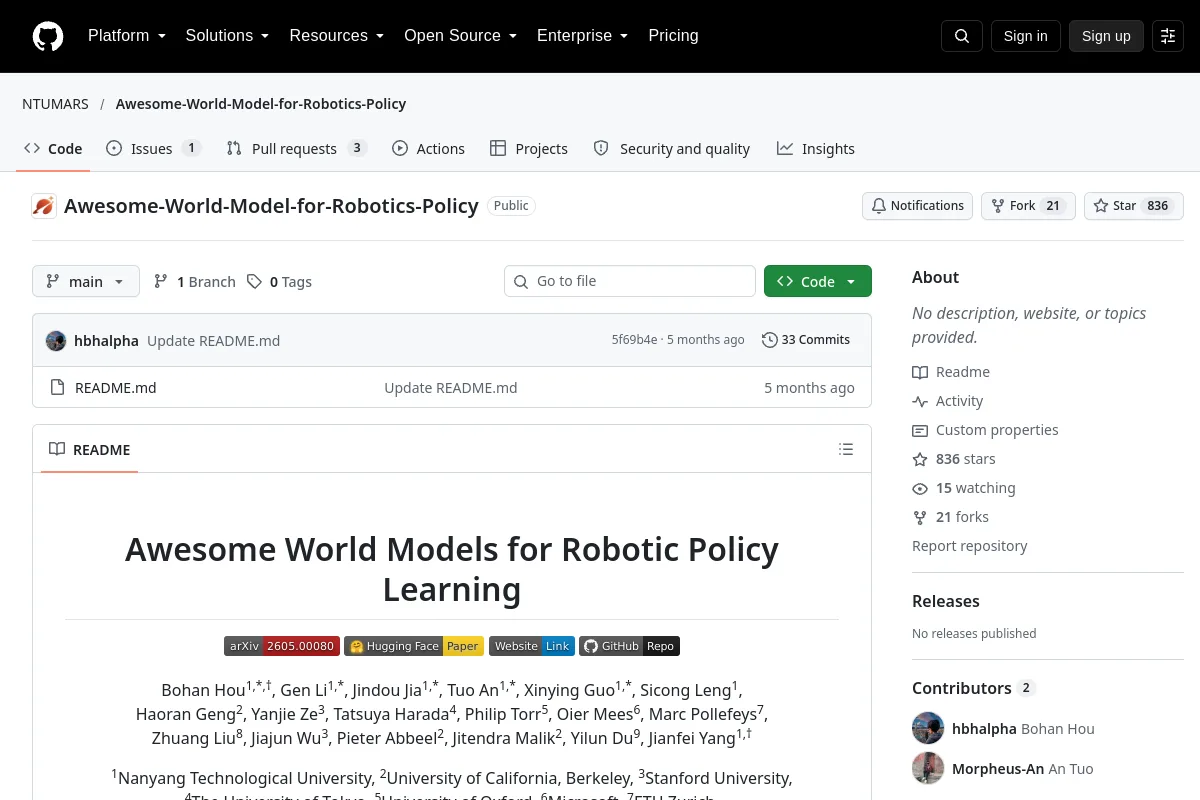Click Report repository link

(x=970, y=546)
